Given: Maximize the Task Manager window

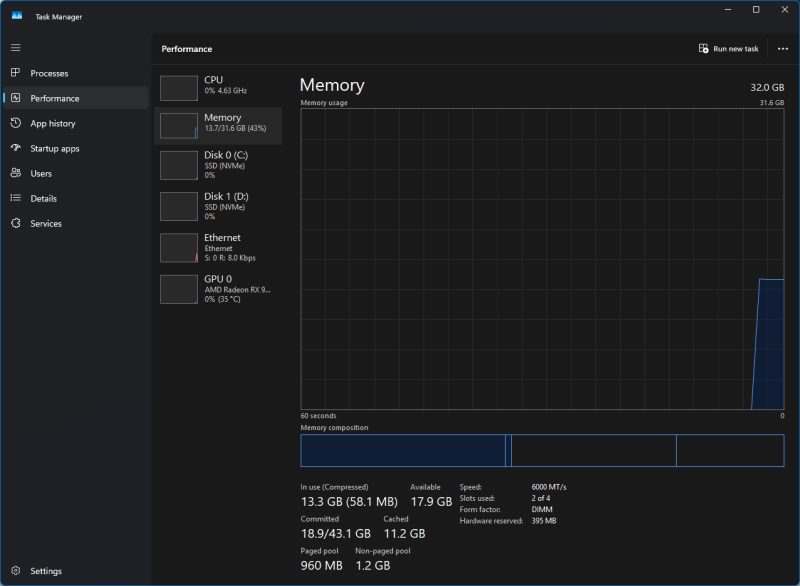Looking at the screenshot, I should click(x=756, y=10).
